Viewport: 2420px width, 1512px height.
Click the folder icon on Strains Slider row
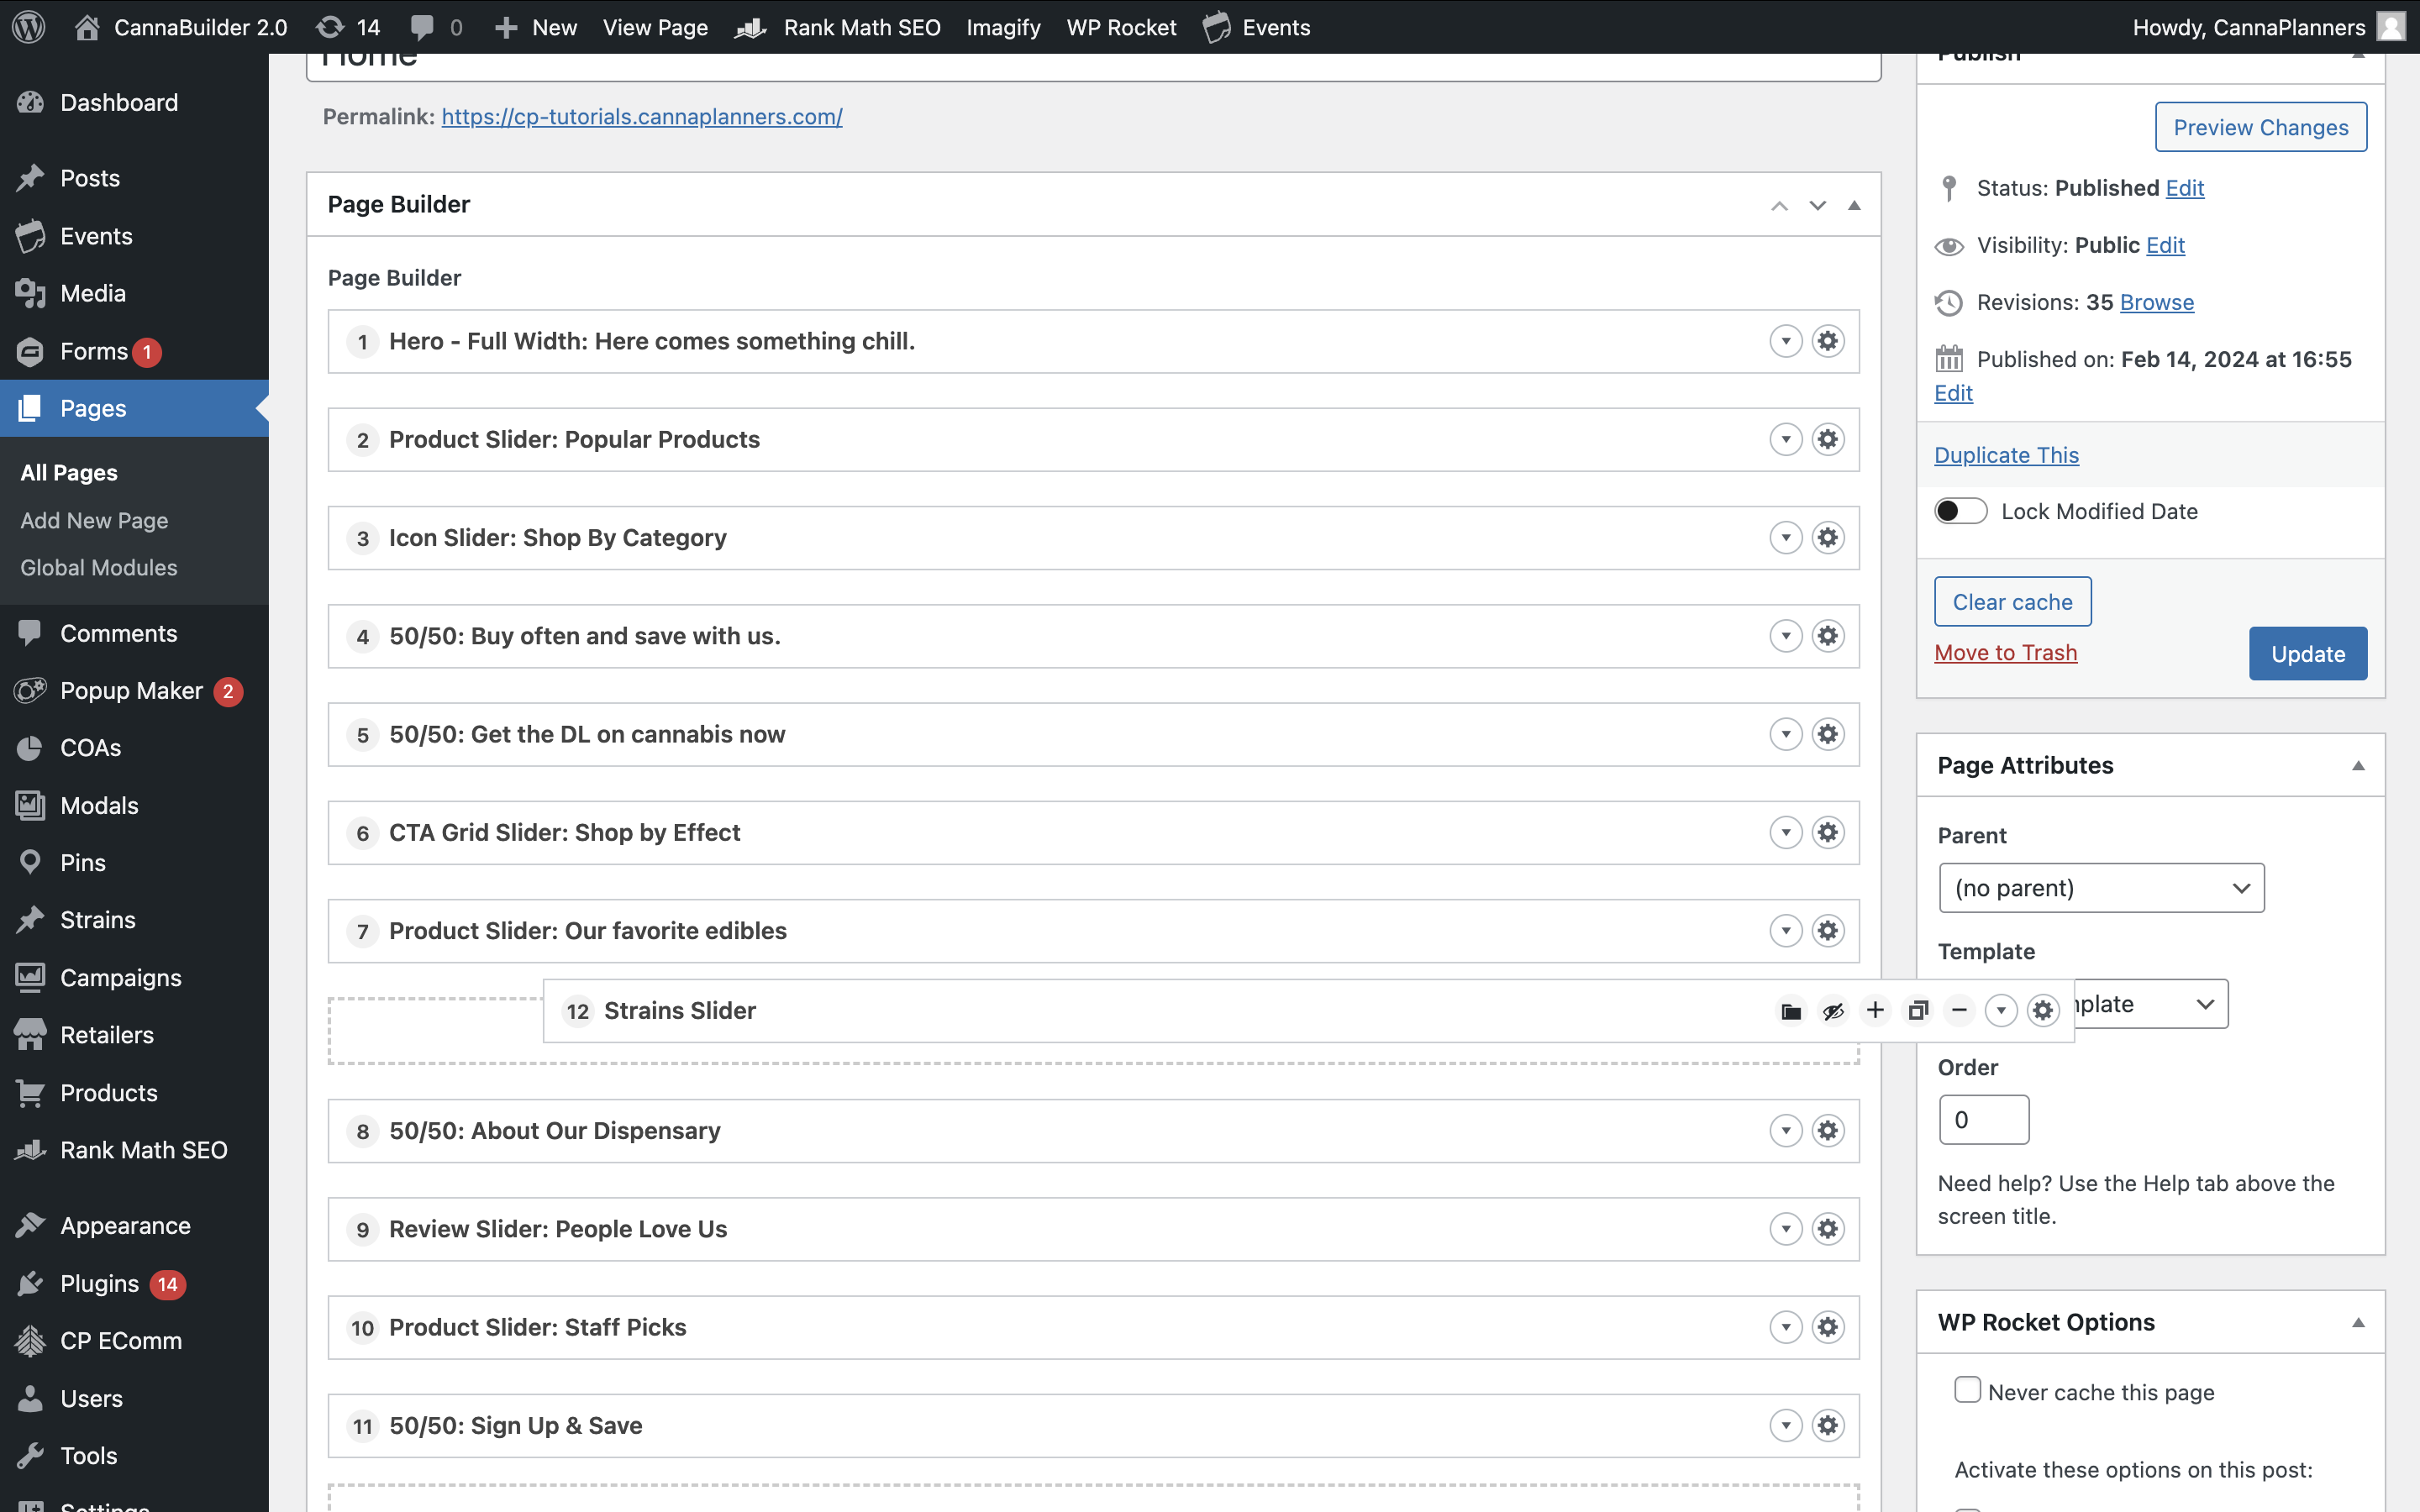(x=1791, y=1011)
